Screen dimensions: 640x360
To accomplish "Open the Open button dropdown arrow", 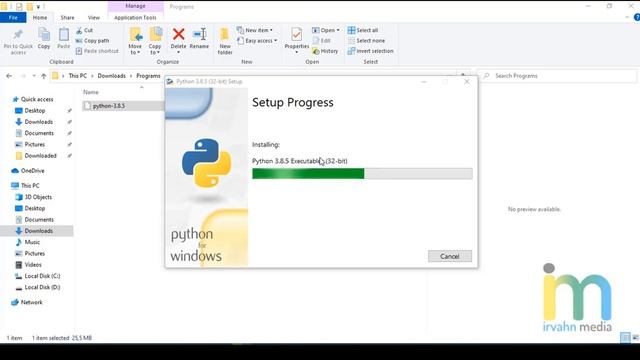I will (338, 30).
